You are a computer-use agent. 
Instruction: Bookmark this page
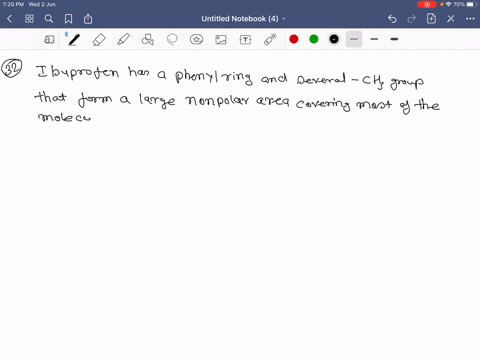pos(68,19)
